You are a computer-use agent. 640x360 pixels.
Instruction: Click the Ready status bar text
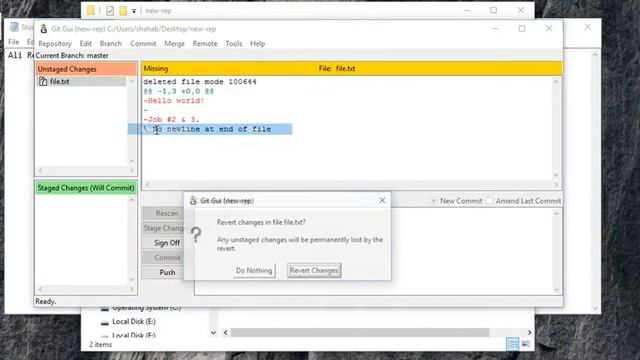pos(46,301)
